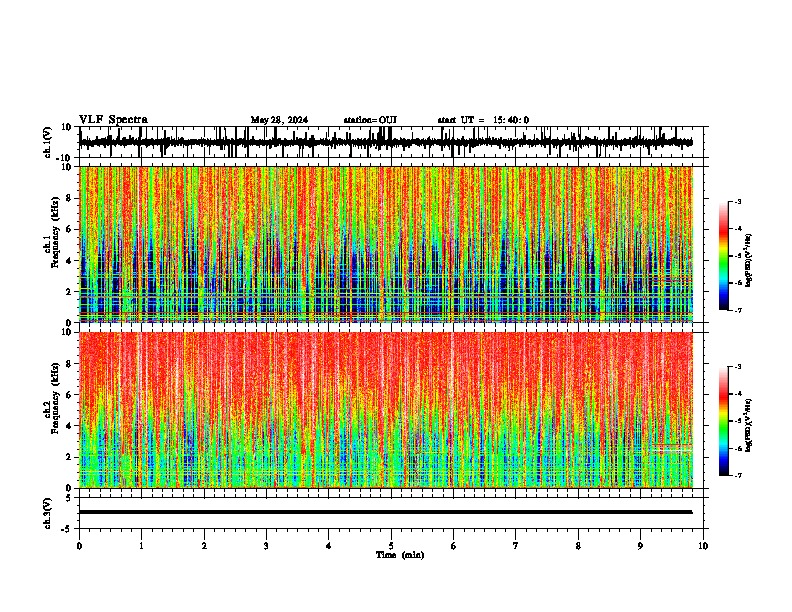Click the flat ch.3 voltage trace
This screenshot has width=792, height=612.
(x=385, y=512)
